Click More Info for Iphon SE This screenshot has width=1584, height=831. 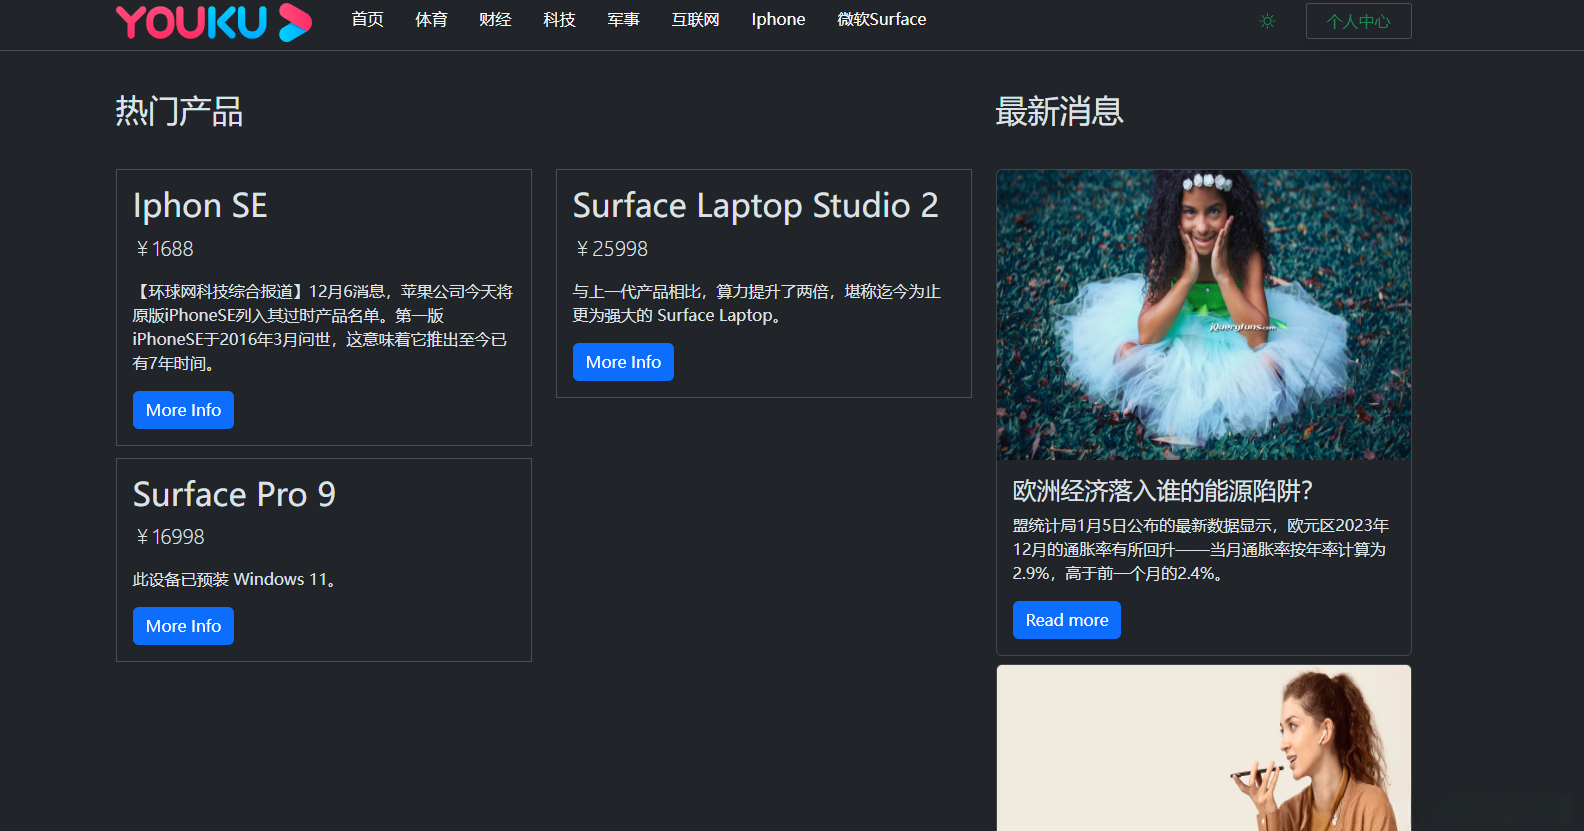coord(183,410)
